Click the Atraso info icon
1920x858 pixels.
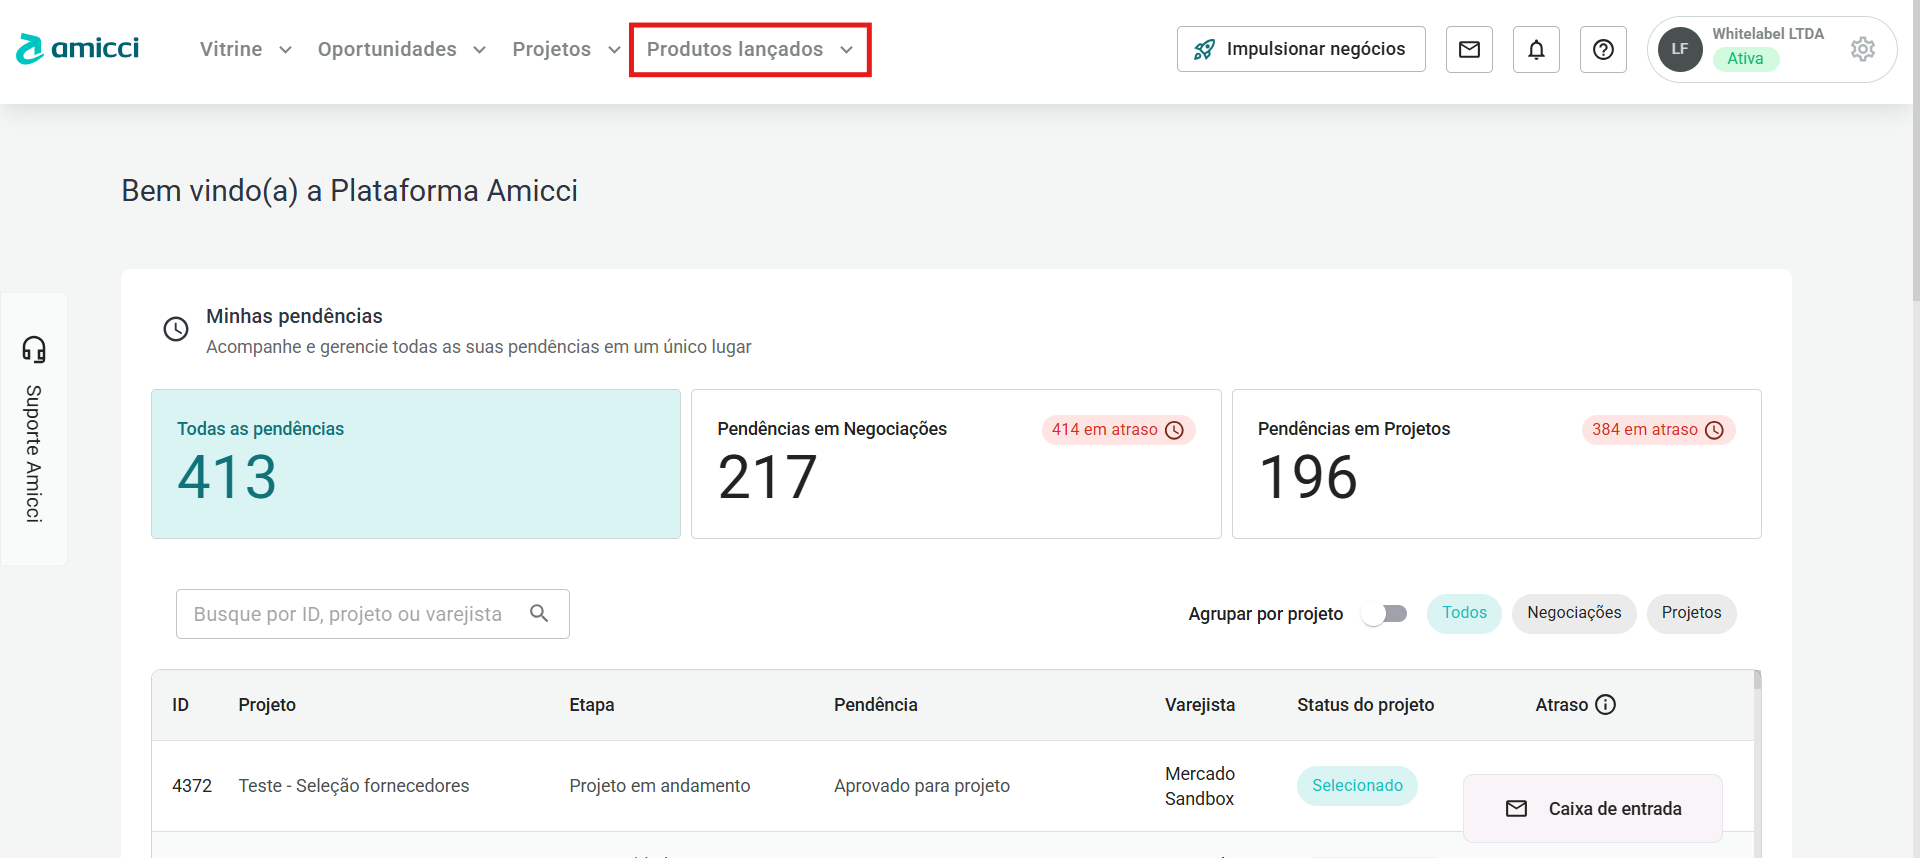pyautogui.click(x=1605, y=705)
